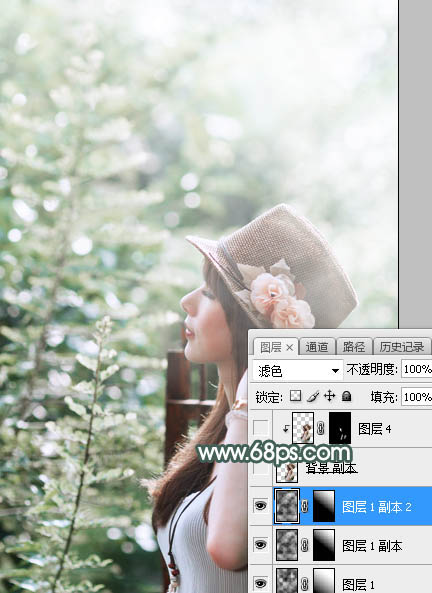This screenshot has width=432, height=593.
Task: Open the 滤色 blend mode dropdown
Action: [298, 371]
